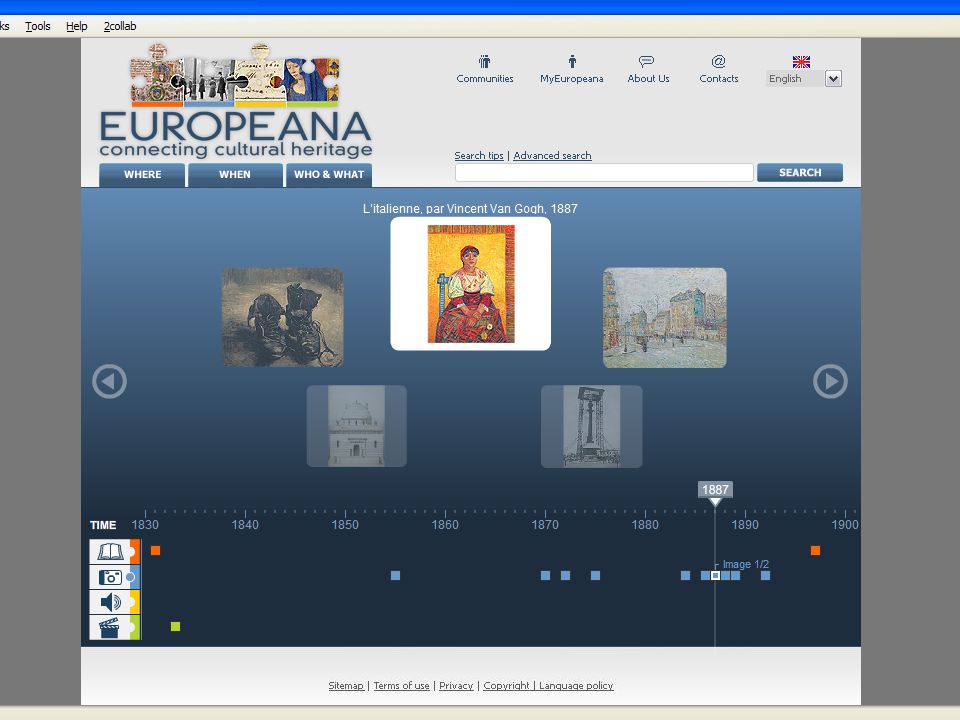Open the English language dropdown arrow
Screen dimensions: 960x720
coord(833,78)
